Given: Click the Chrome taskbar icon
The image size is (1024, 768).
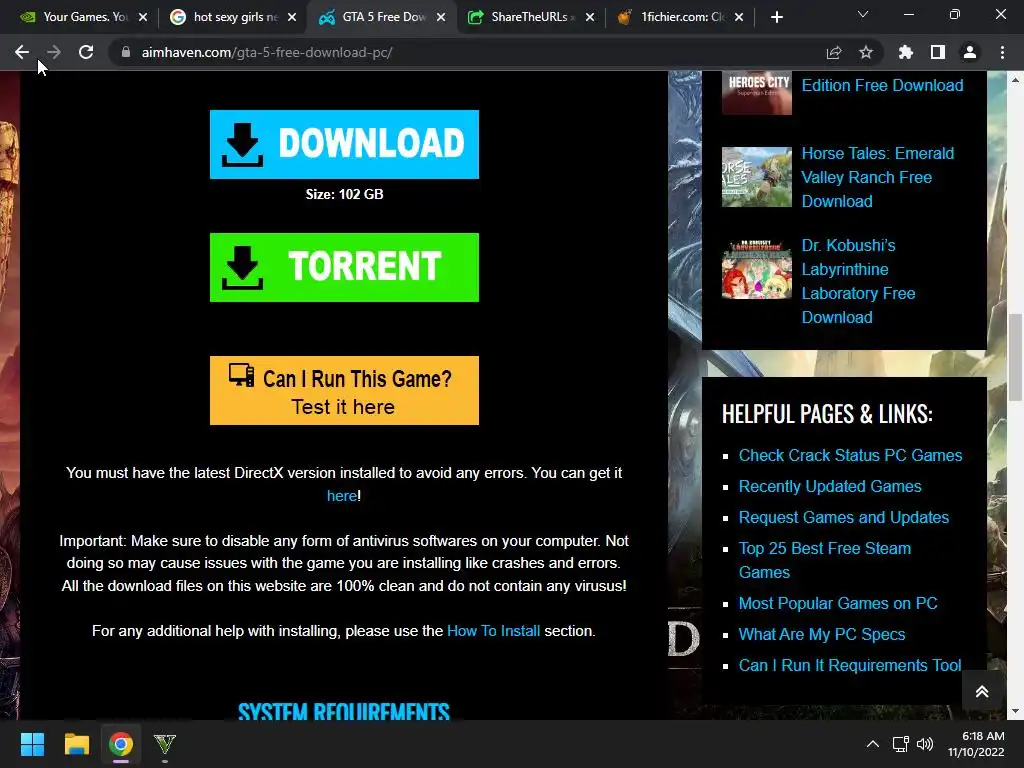Looking at the screenshot, I should (121, 744).
